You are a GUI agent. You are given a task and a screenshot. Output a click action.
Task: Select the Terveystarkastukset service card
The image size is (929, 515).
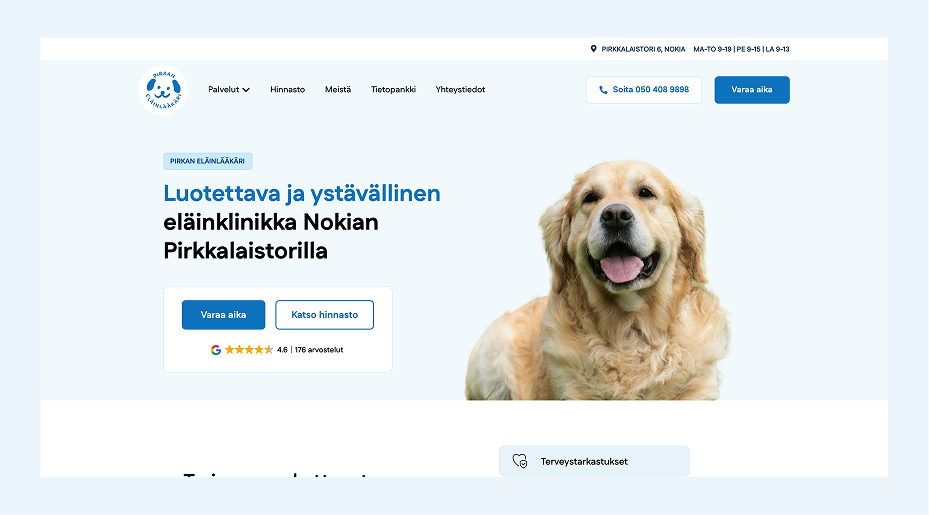click(x=594, y=461)
